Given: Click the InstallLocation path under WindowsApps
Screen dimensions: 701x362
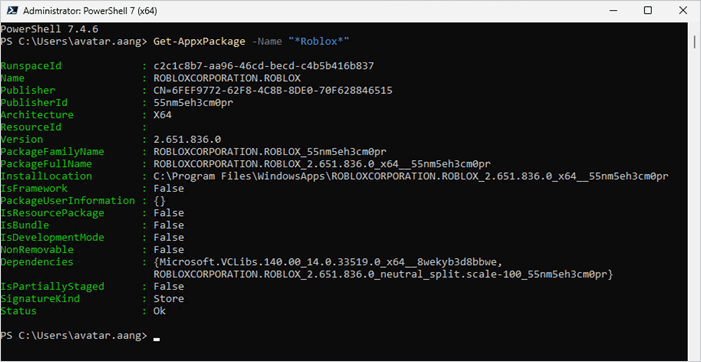Looking at the screenshot, I should coord(411,176).
